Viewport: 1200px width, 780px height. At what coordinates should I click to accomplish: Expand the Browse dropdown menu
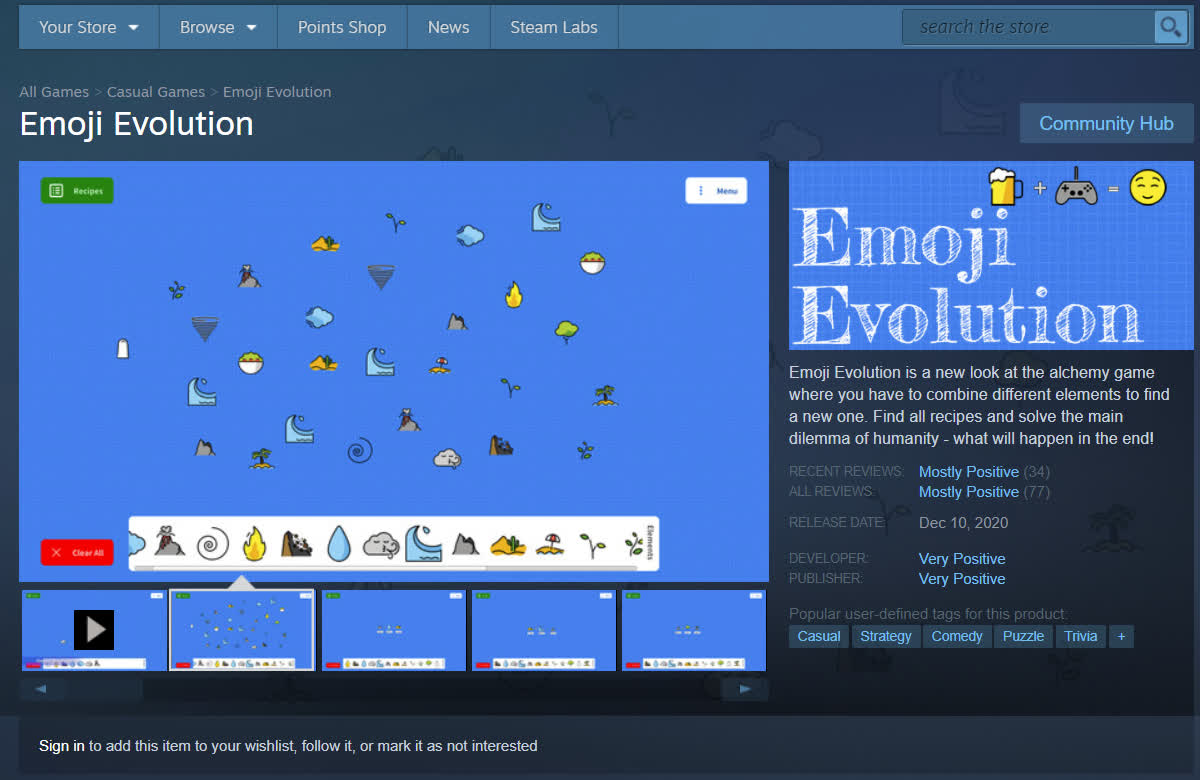coord(218,27)
